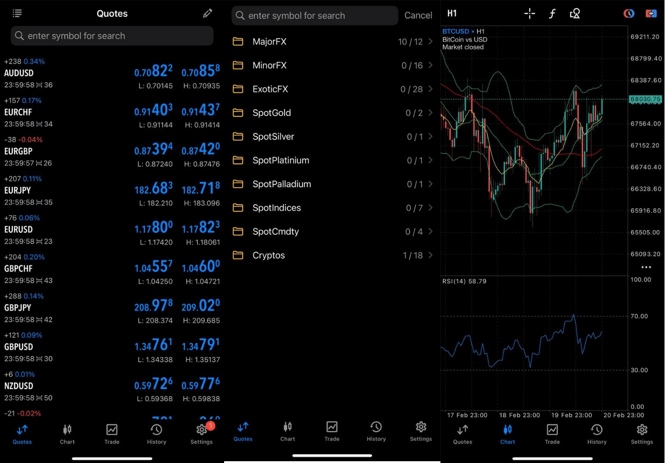The width and height of the screenshot is (667, 463).
Task: Select the EURJPY quote row
Action: [112, 191]
